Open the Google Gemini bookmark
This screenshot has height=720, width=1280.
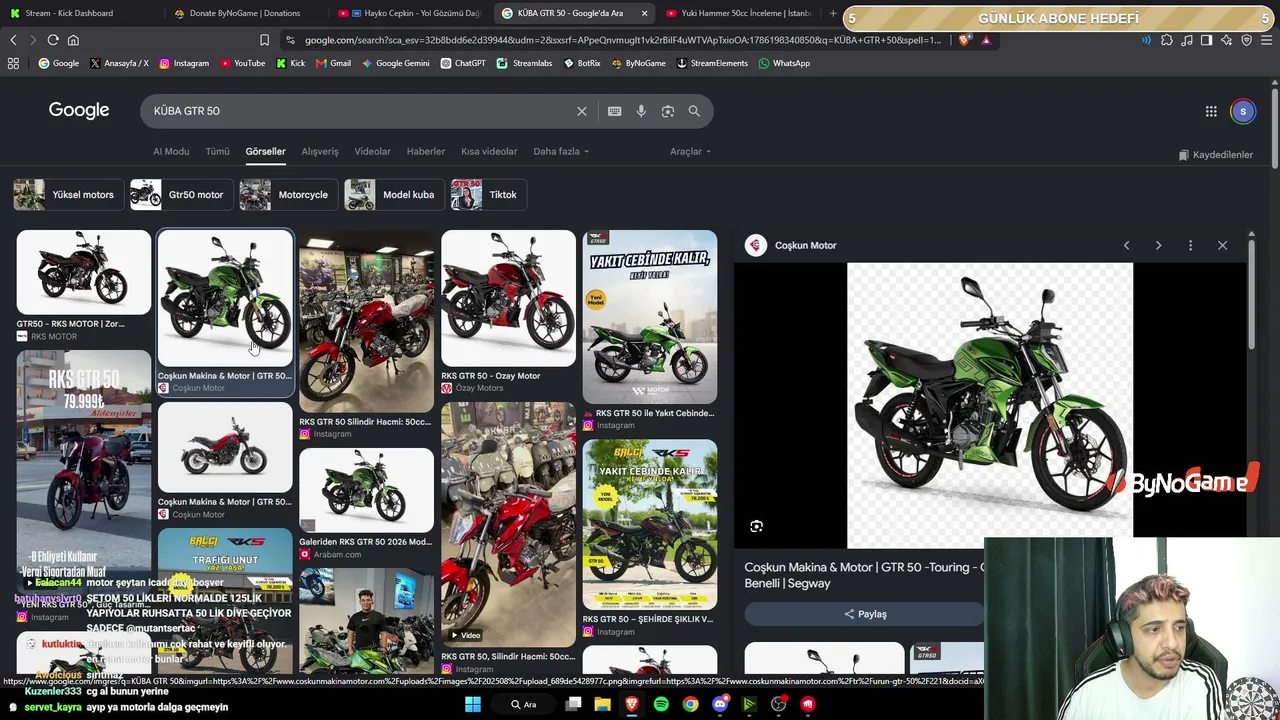click(x=395, y=63)
